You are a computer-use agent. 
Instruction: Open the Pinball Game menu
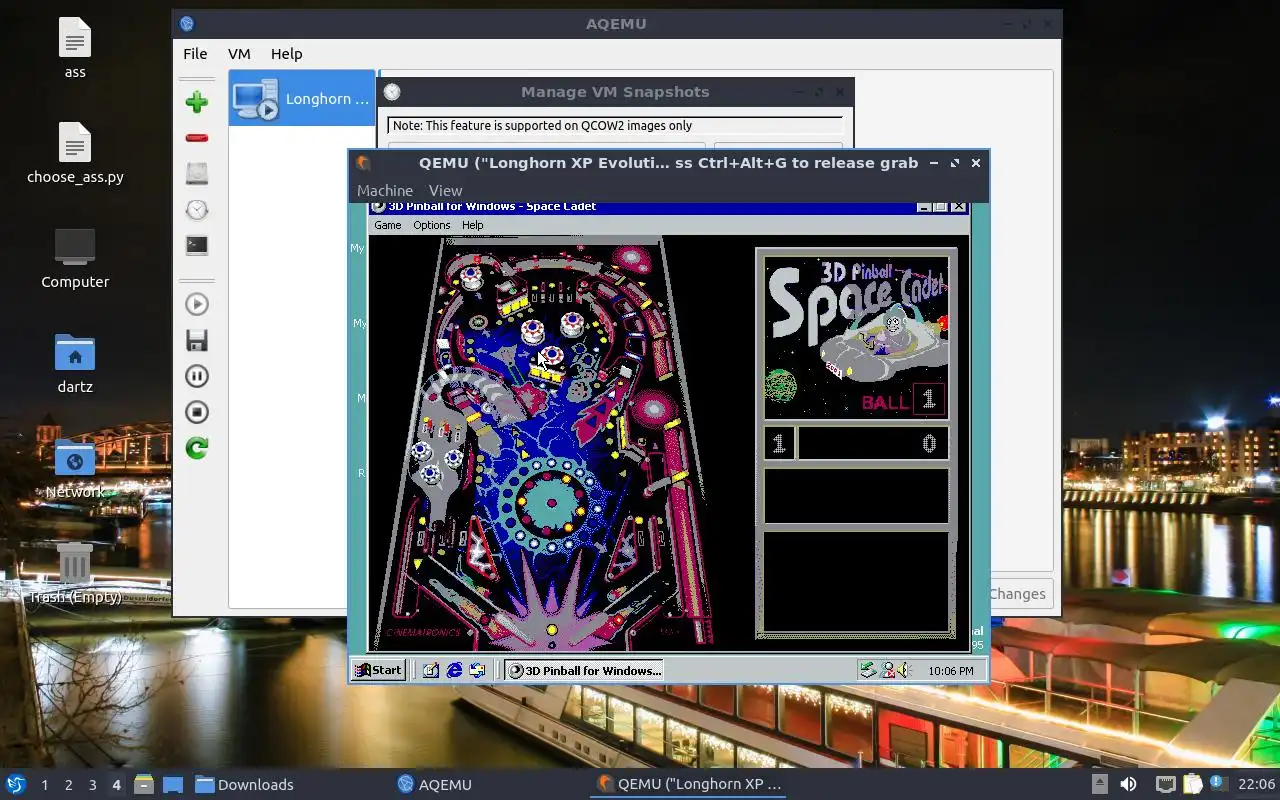click(387, 225)
